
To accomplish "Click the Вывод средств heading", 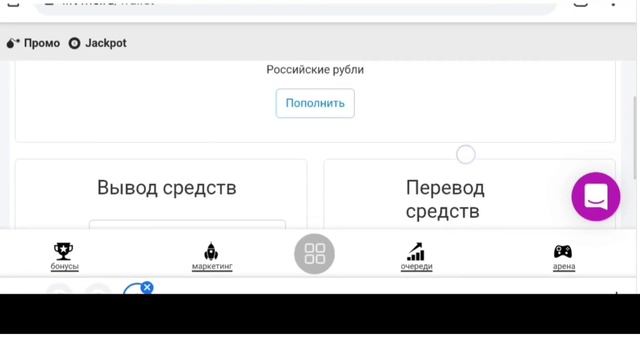I will point(167,188).
